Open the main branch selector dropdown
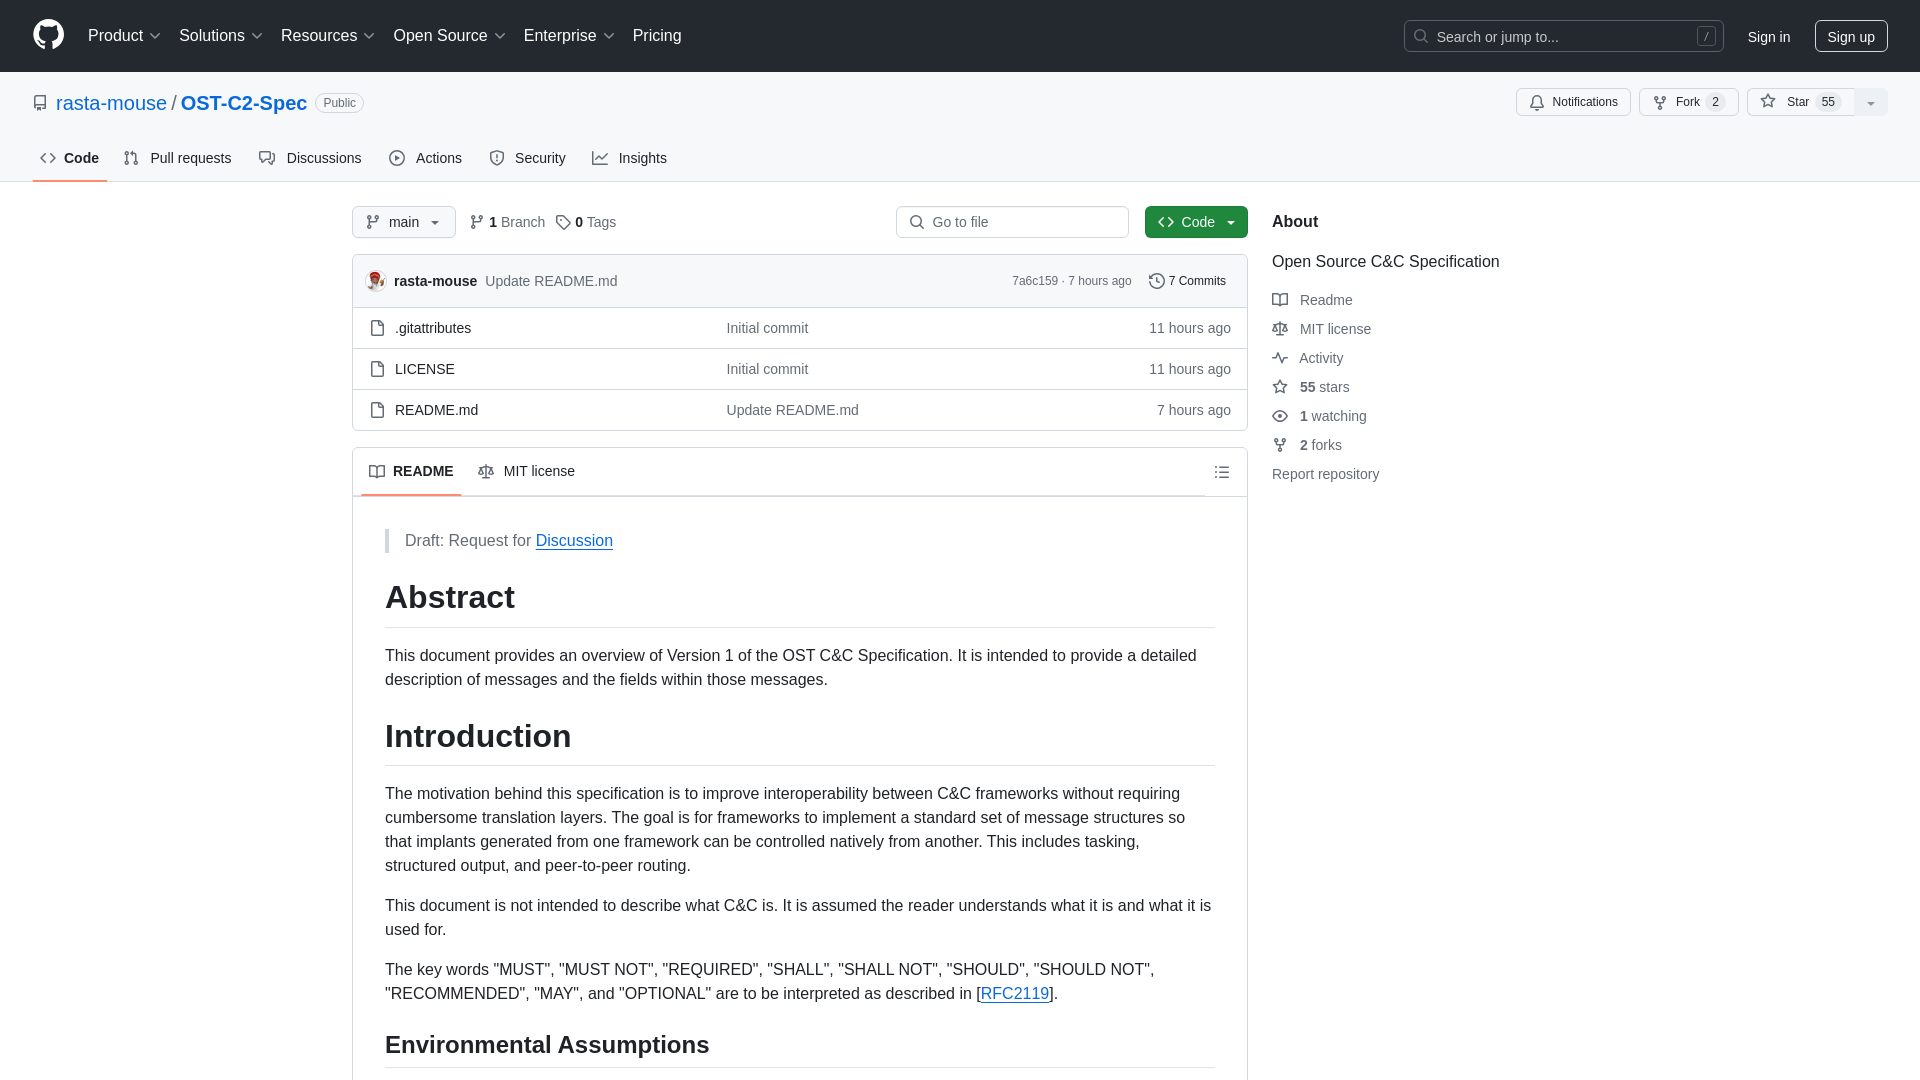 point(404,222)
